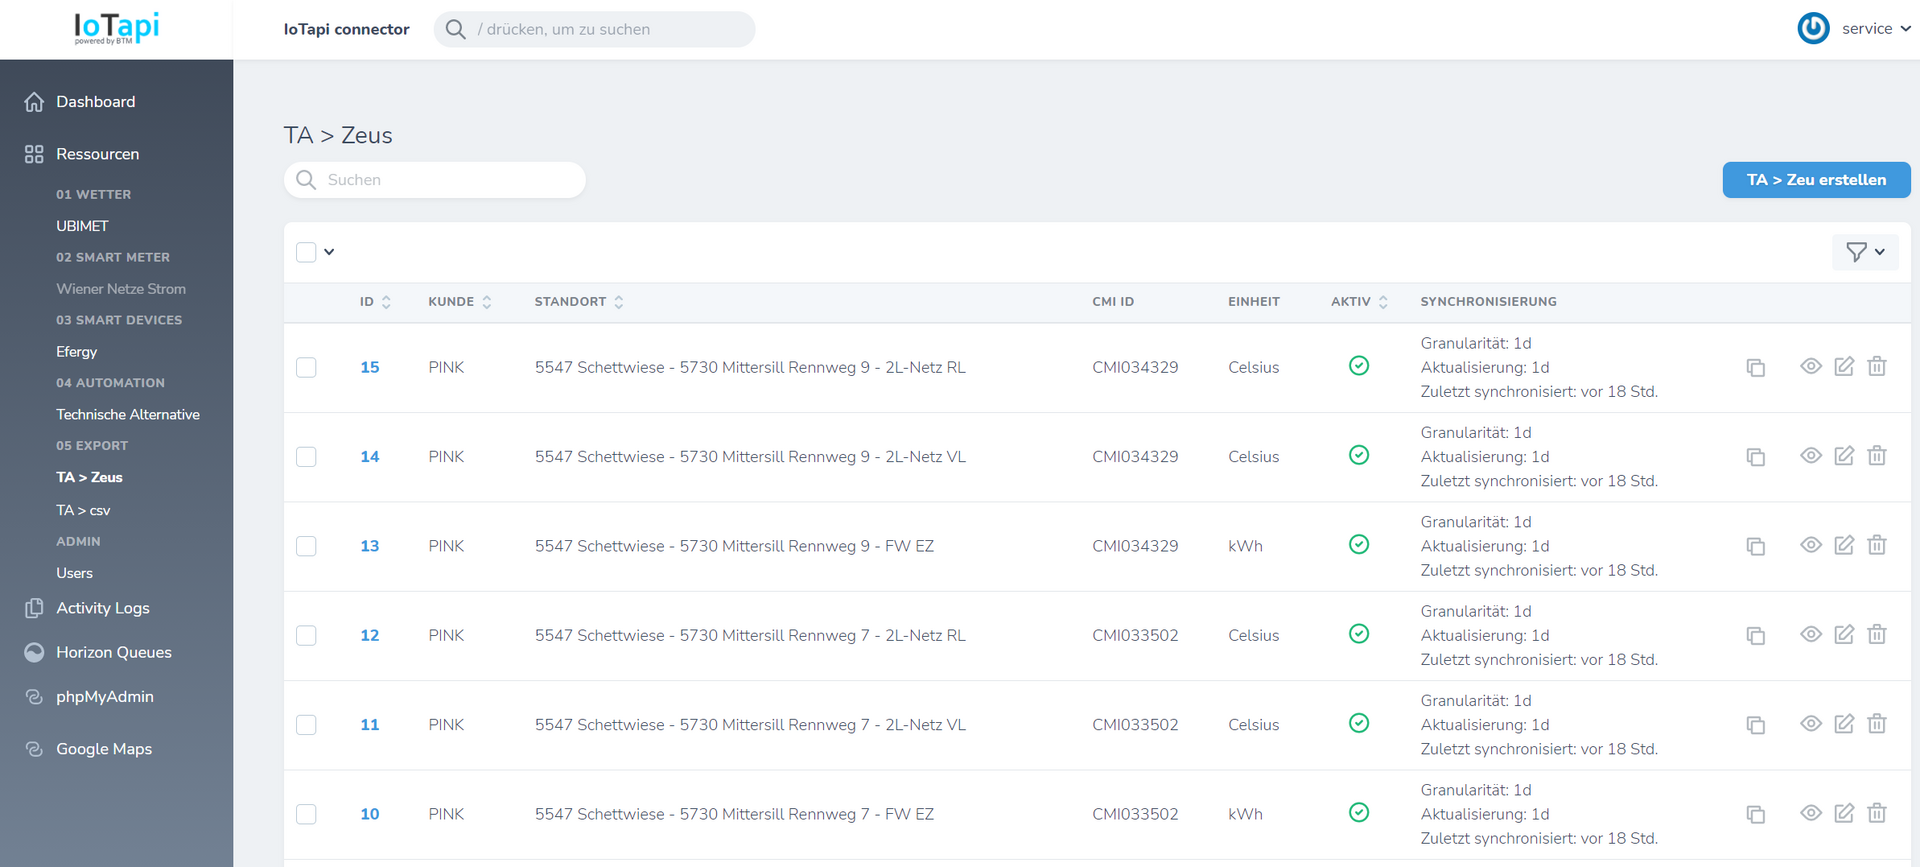Click the copy icon for row 15
This screenshot has width=1920, height=867.
(1755, 367)
